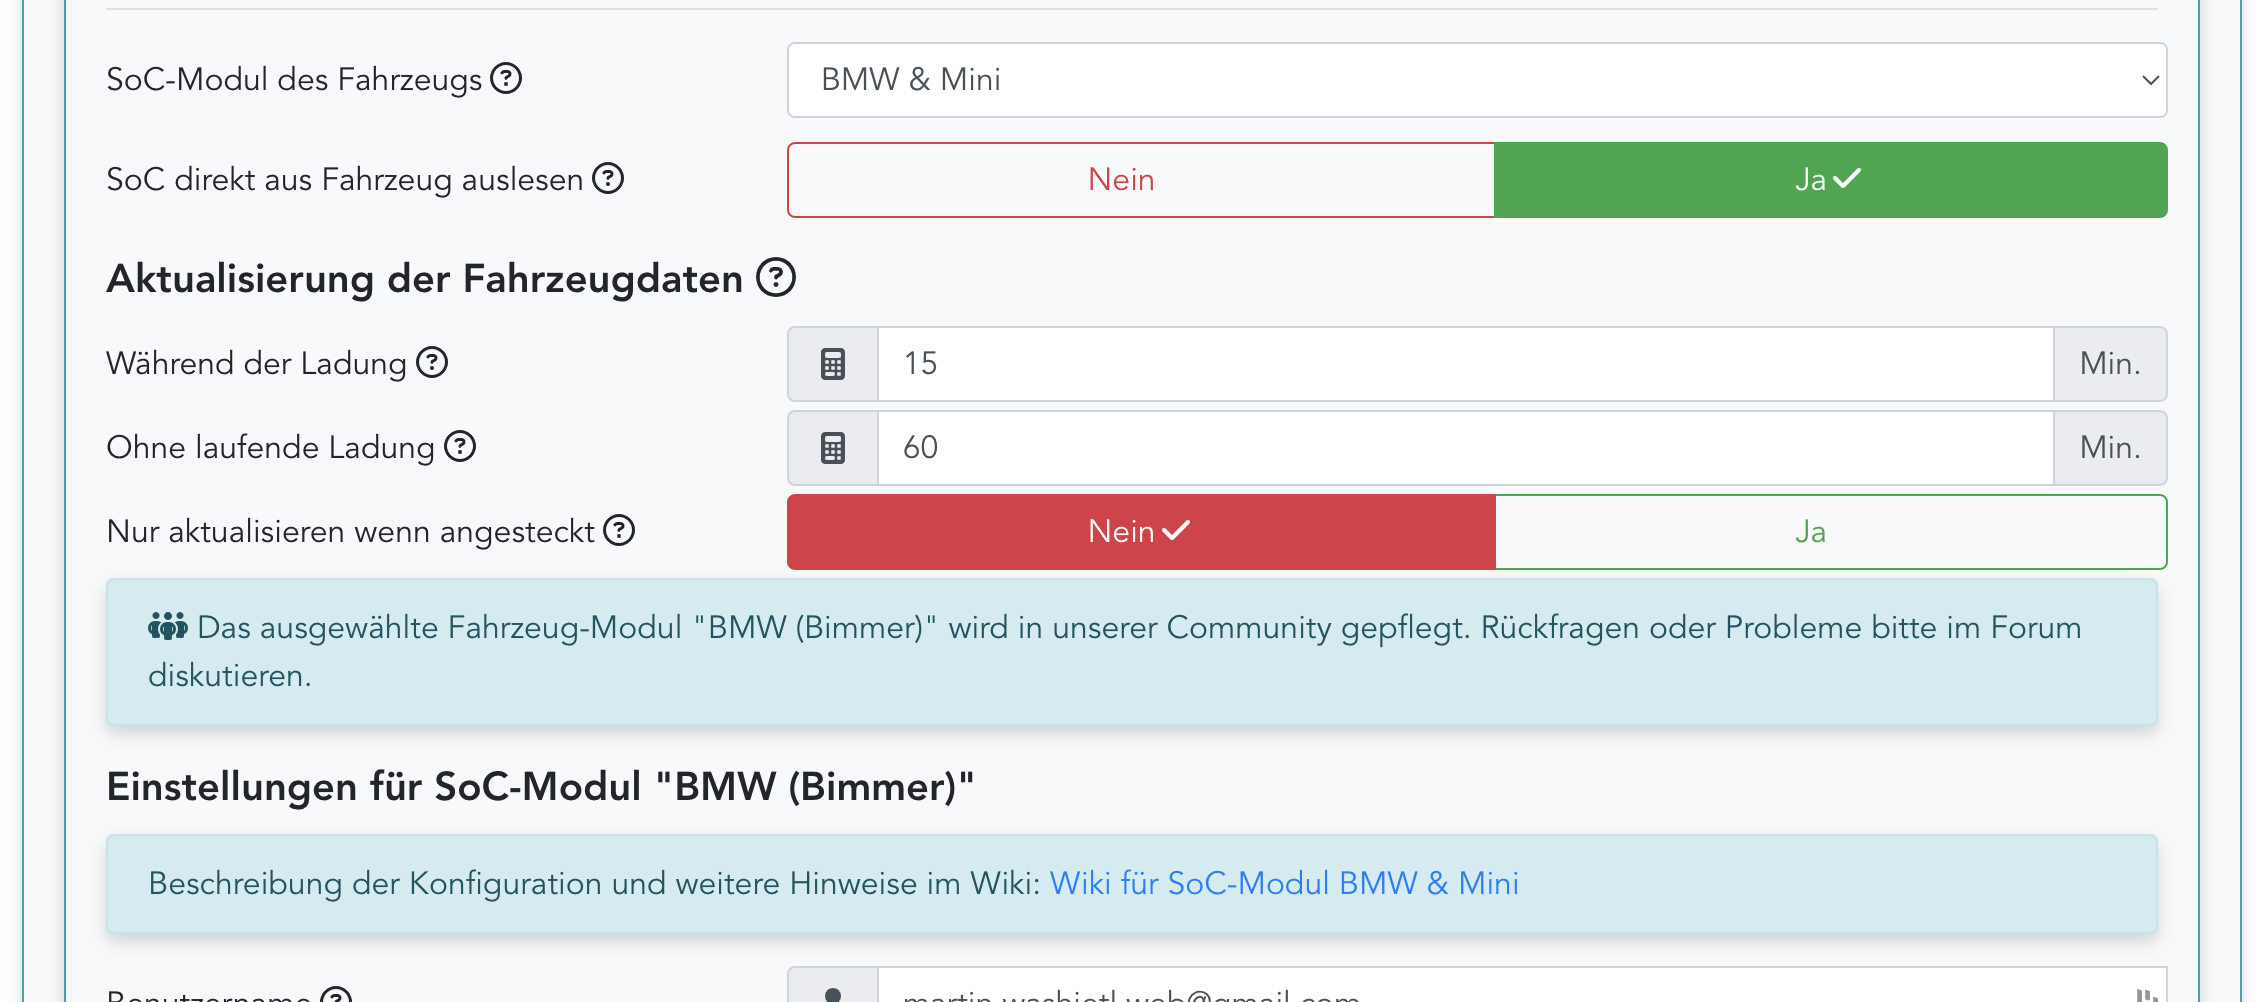Viewport: 2256px width, 1002px height.
Task: Click the Min. unit label of Während der Ladung
Action: (x=2110, y=364)
